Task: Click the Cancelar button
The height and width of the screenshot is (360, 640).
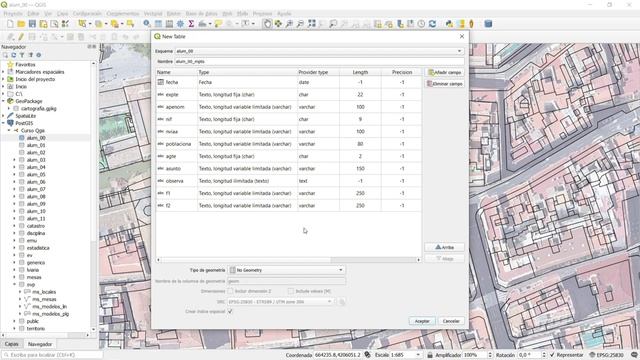Action: (451, 321)
